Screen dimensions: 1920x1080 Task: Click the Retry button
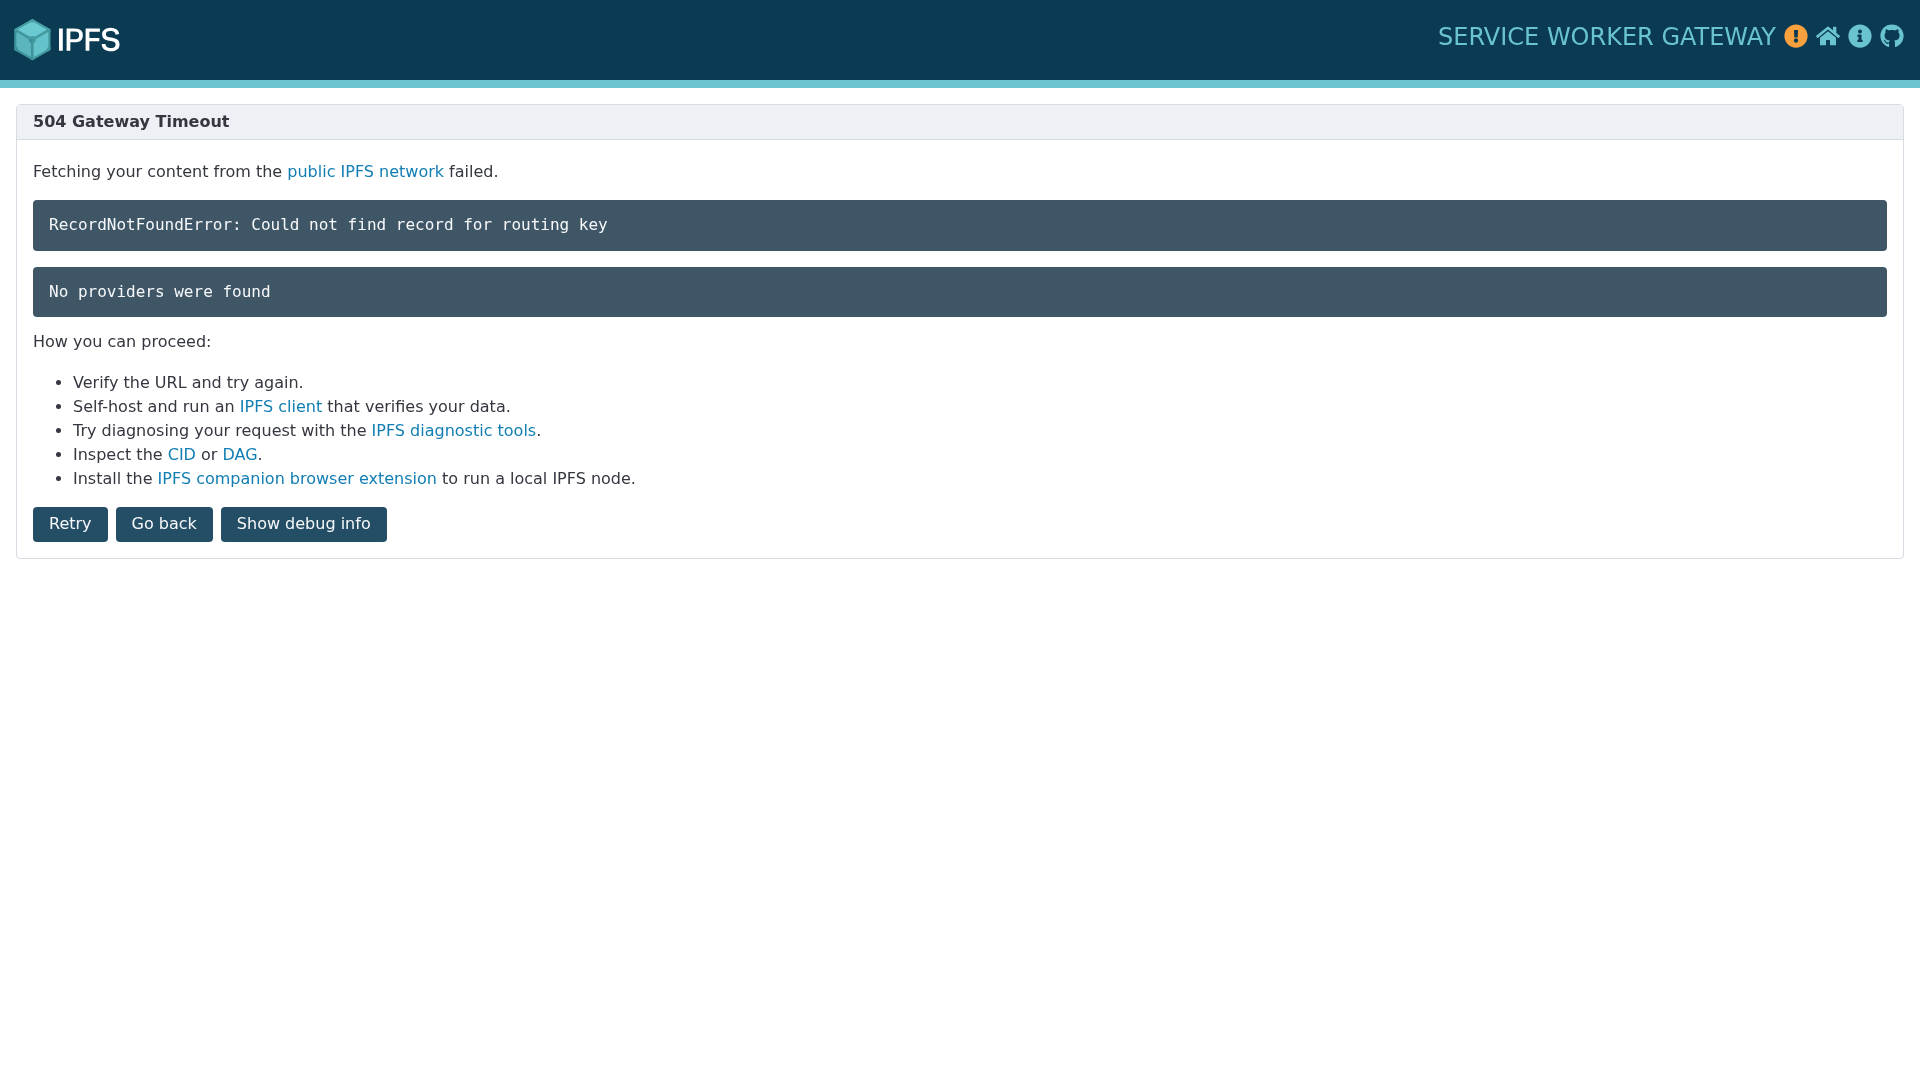tap(70, 524)
